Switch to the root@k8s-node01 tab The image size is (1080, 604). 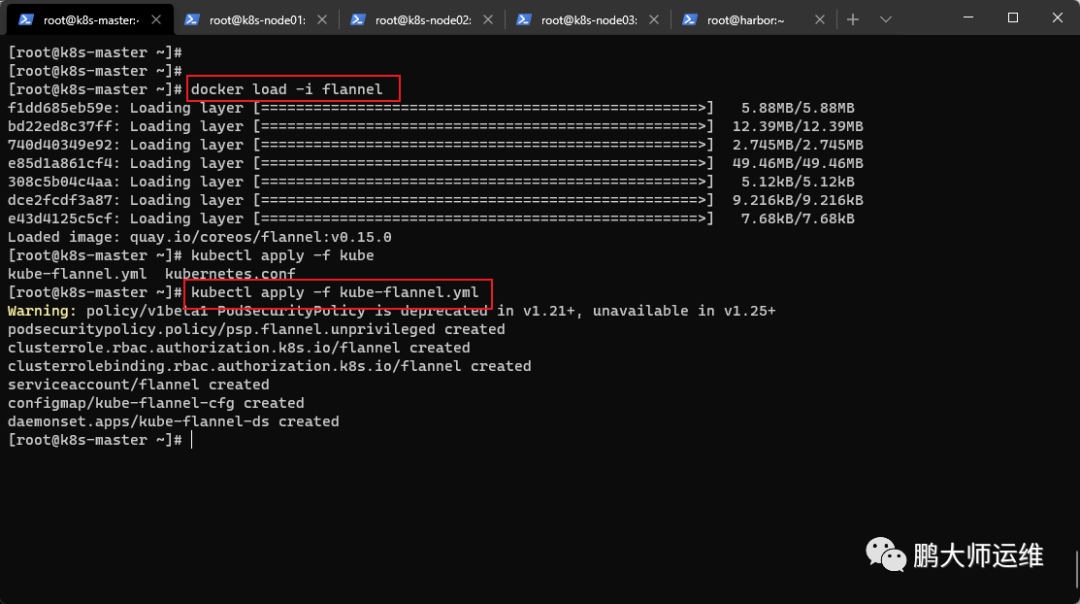pyautogui.click(x=256, y=20)
